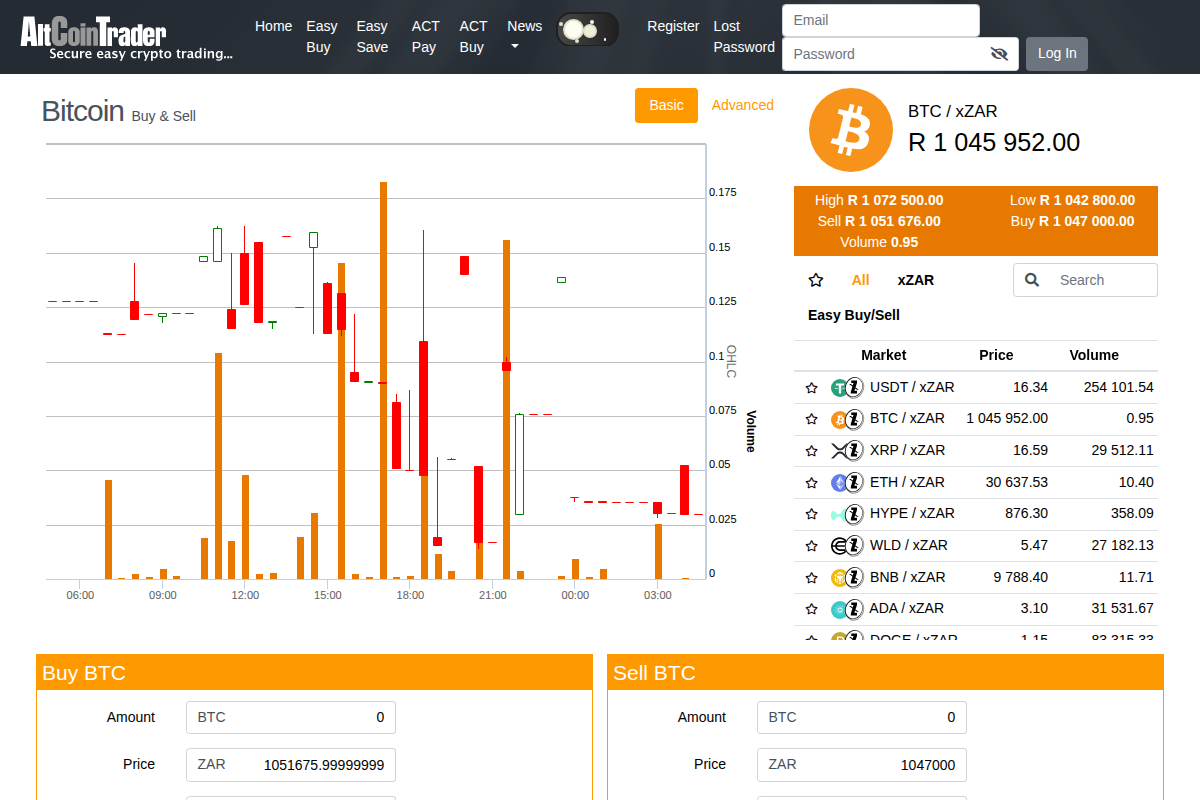
Task: Click the Low R 1 042 800.00 value
Action: pyautogui.click(x=1073, y=200)
